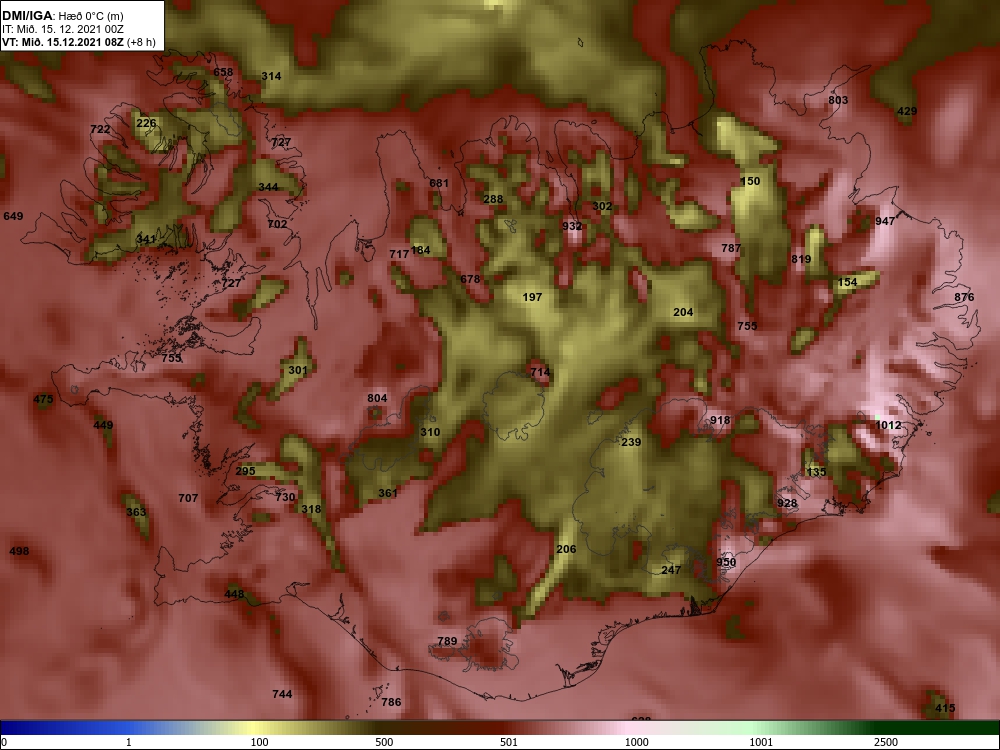
Task: Click the pale yellow band of the color scale
Action: click(x=252, y=728)
